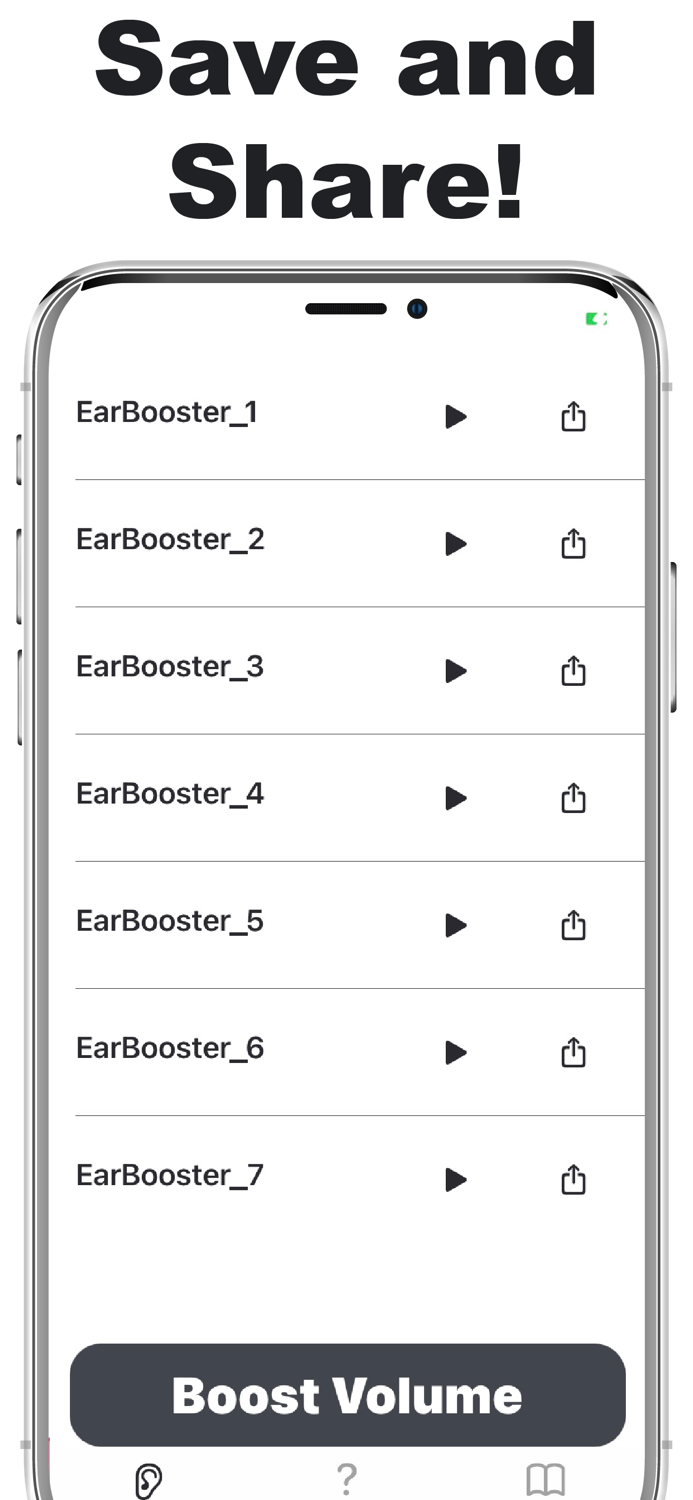
Task: Play the EarBooster_2 recording
Action: click(455, 544)
